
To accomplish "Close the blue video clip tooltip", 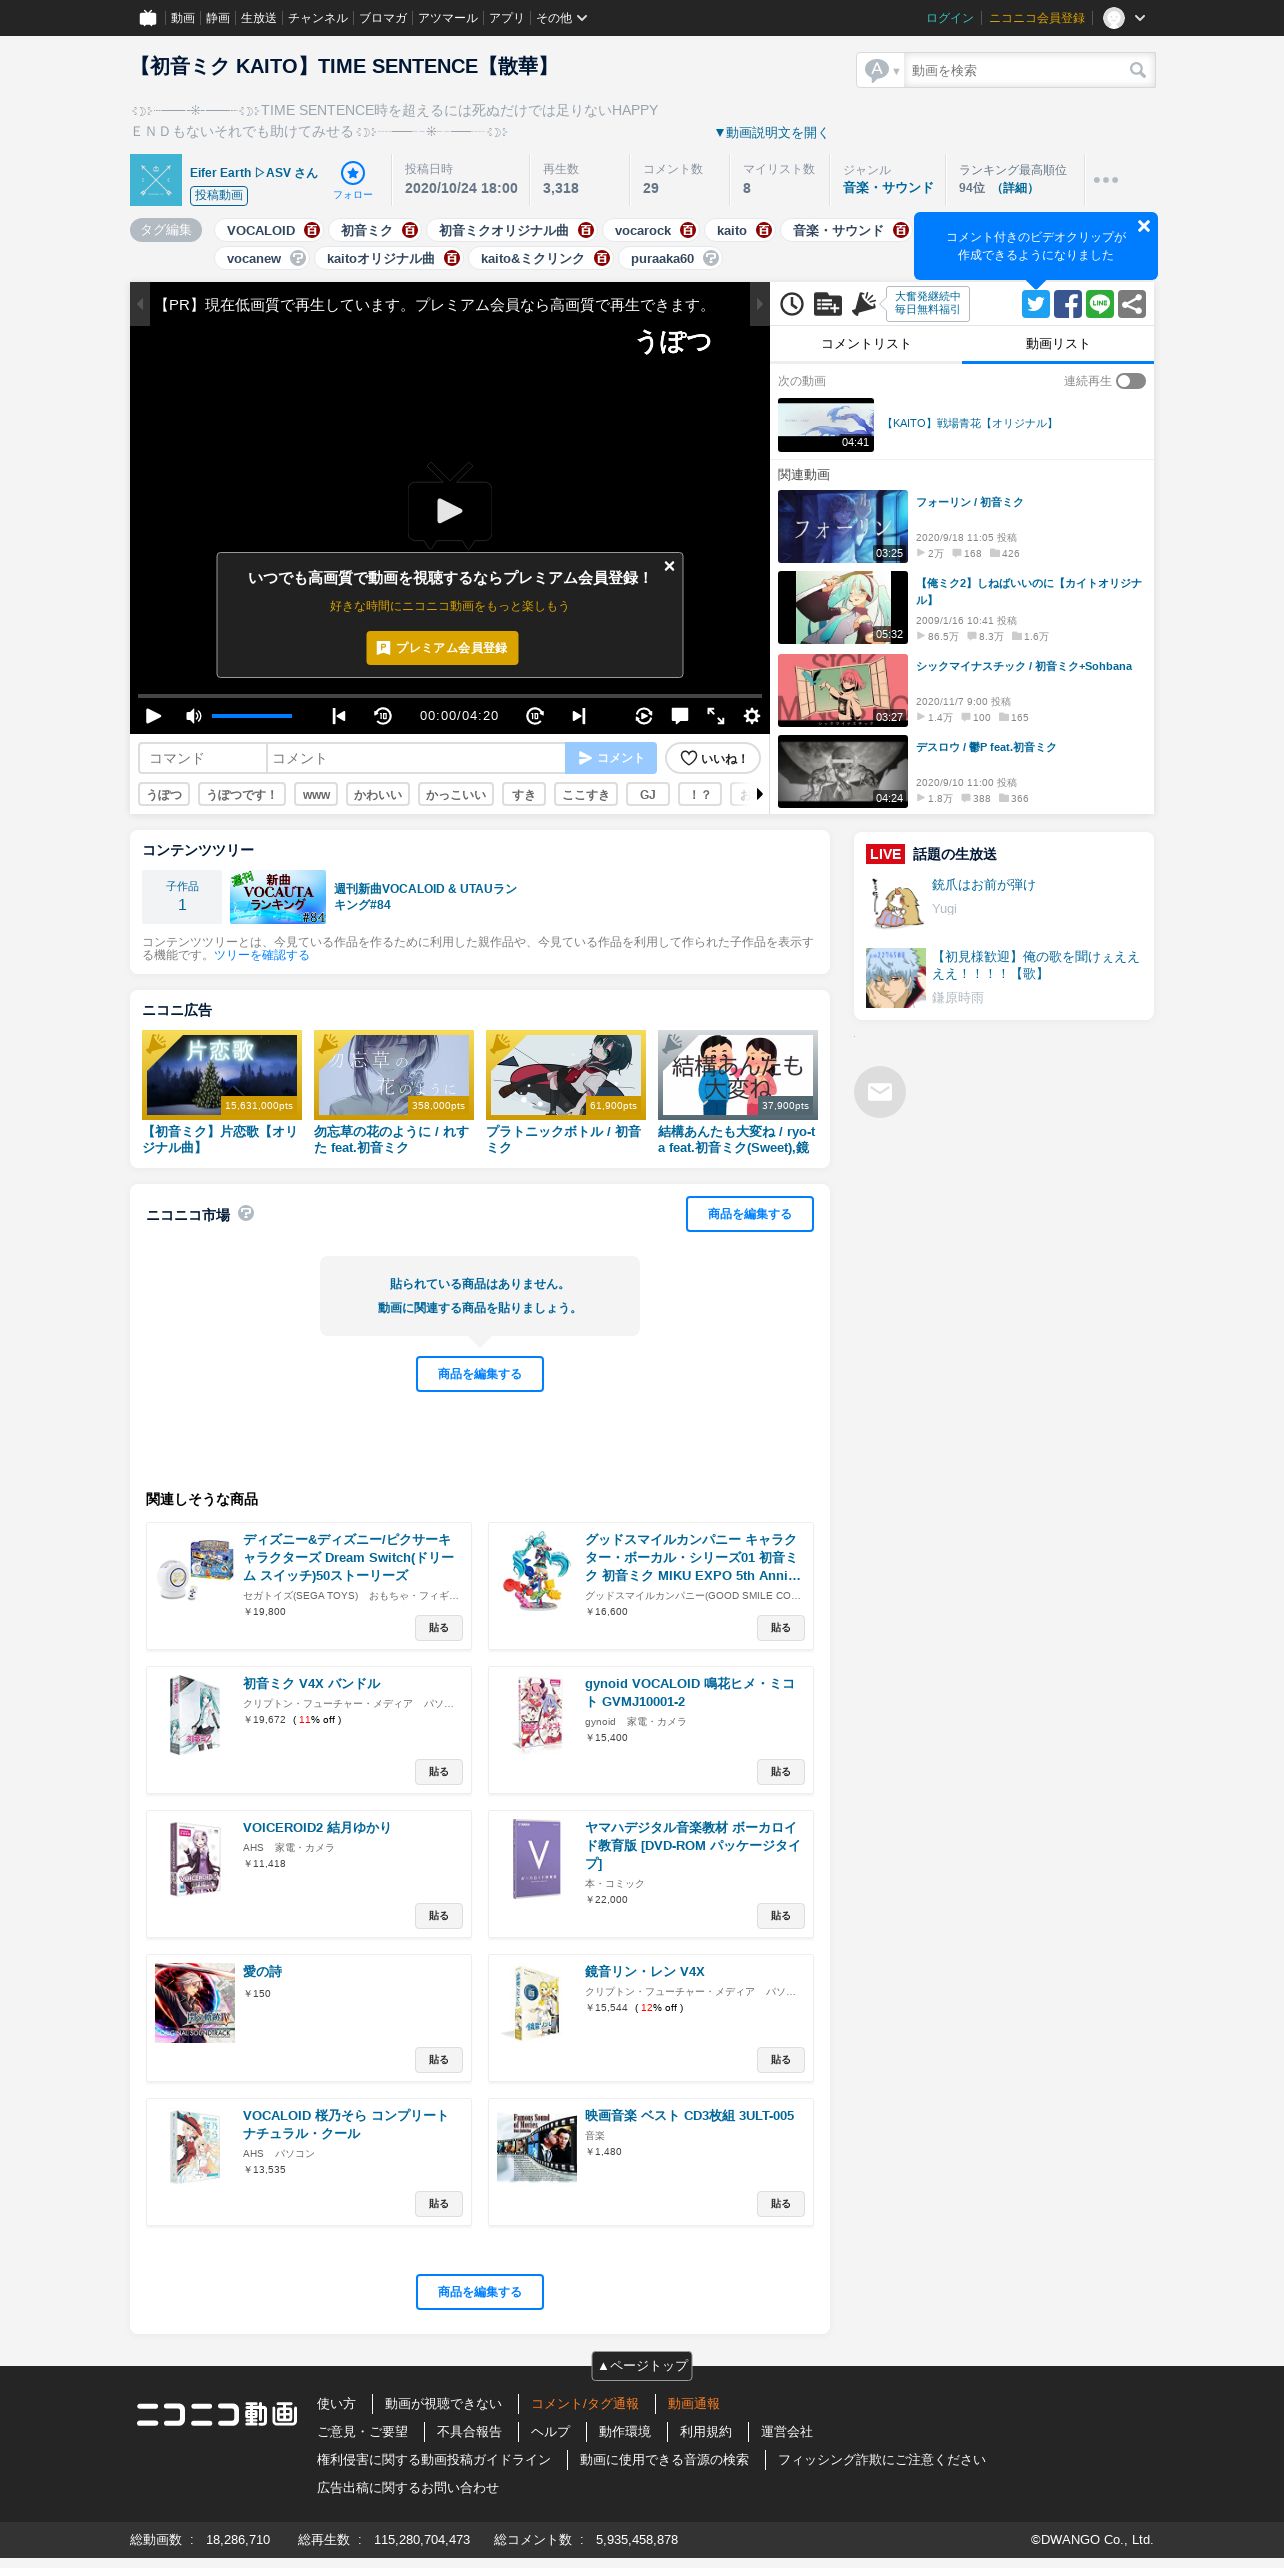I will [x=1144, y=227].
